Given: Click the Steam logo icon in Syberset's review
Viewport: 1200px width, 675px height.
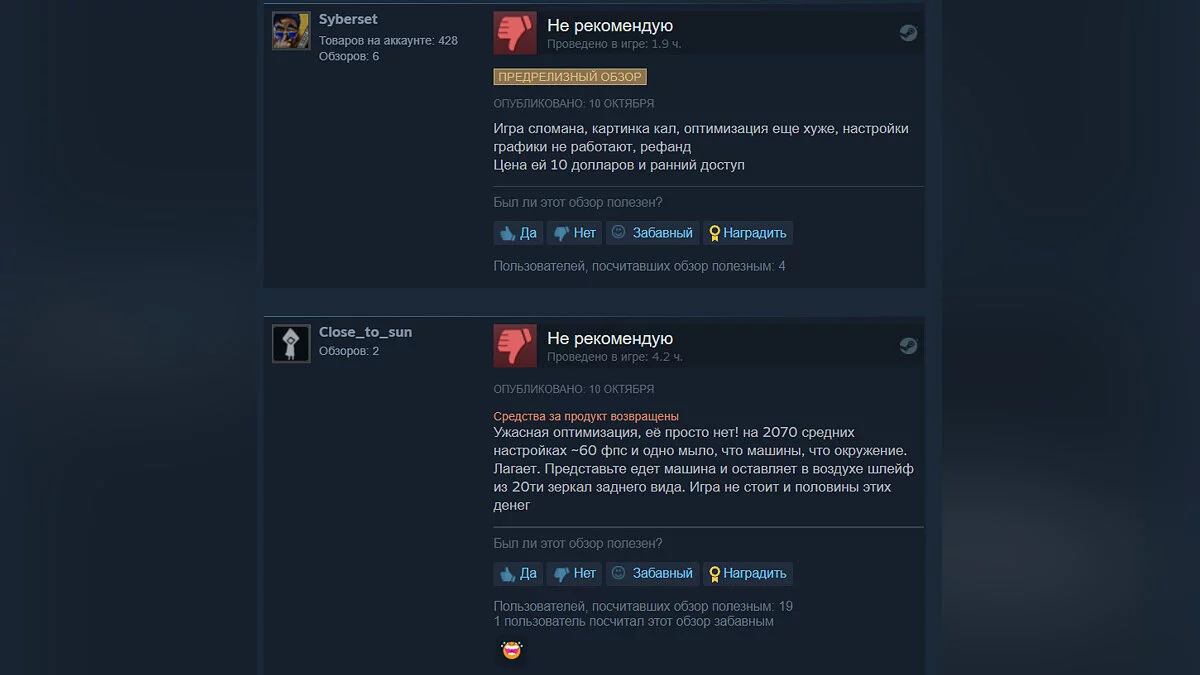Looking at the screenshot, I should 907,32.
